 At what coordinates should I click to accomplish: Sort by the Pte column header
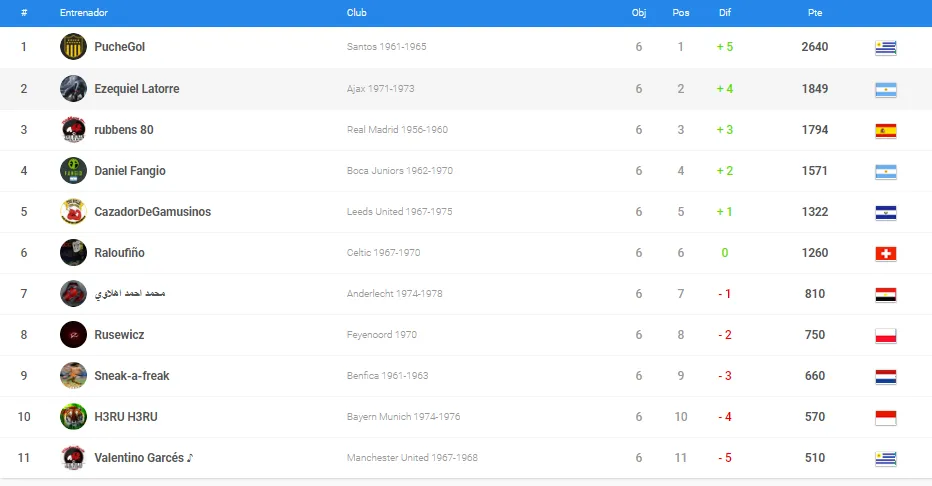tap(815, 12)
